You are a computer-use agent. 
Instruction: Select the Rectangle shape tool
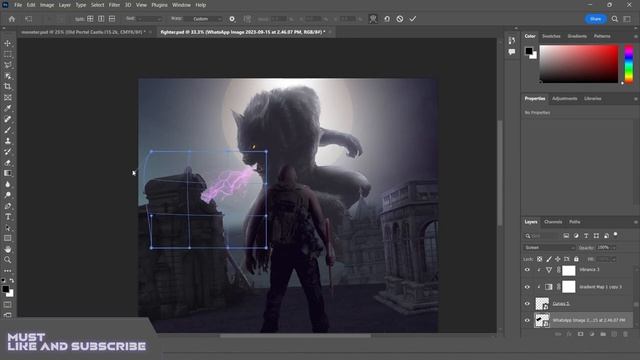tap(7, 238)
